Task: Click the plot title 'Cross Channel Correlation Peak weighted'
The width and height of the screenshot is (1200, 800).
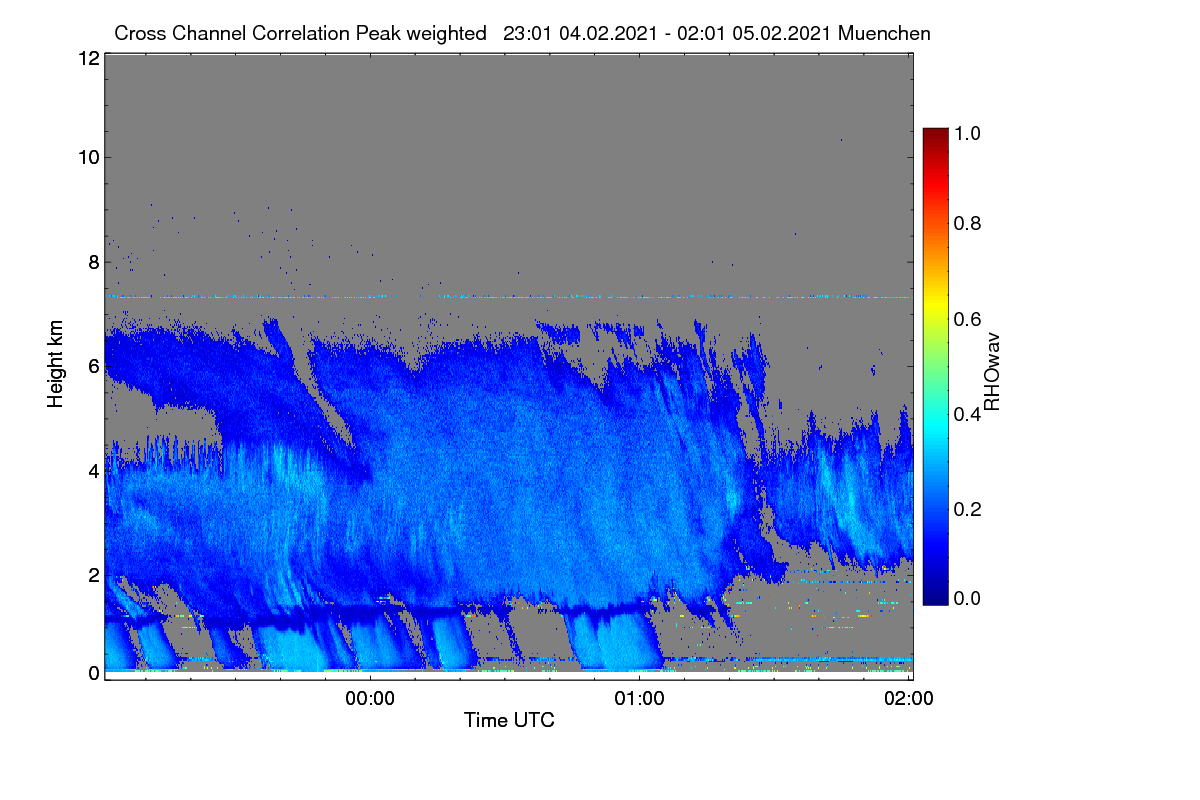Action: pyautogui.click(x=301, y=33)
